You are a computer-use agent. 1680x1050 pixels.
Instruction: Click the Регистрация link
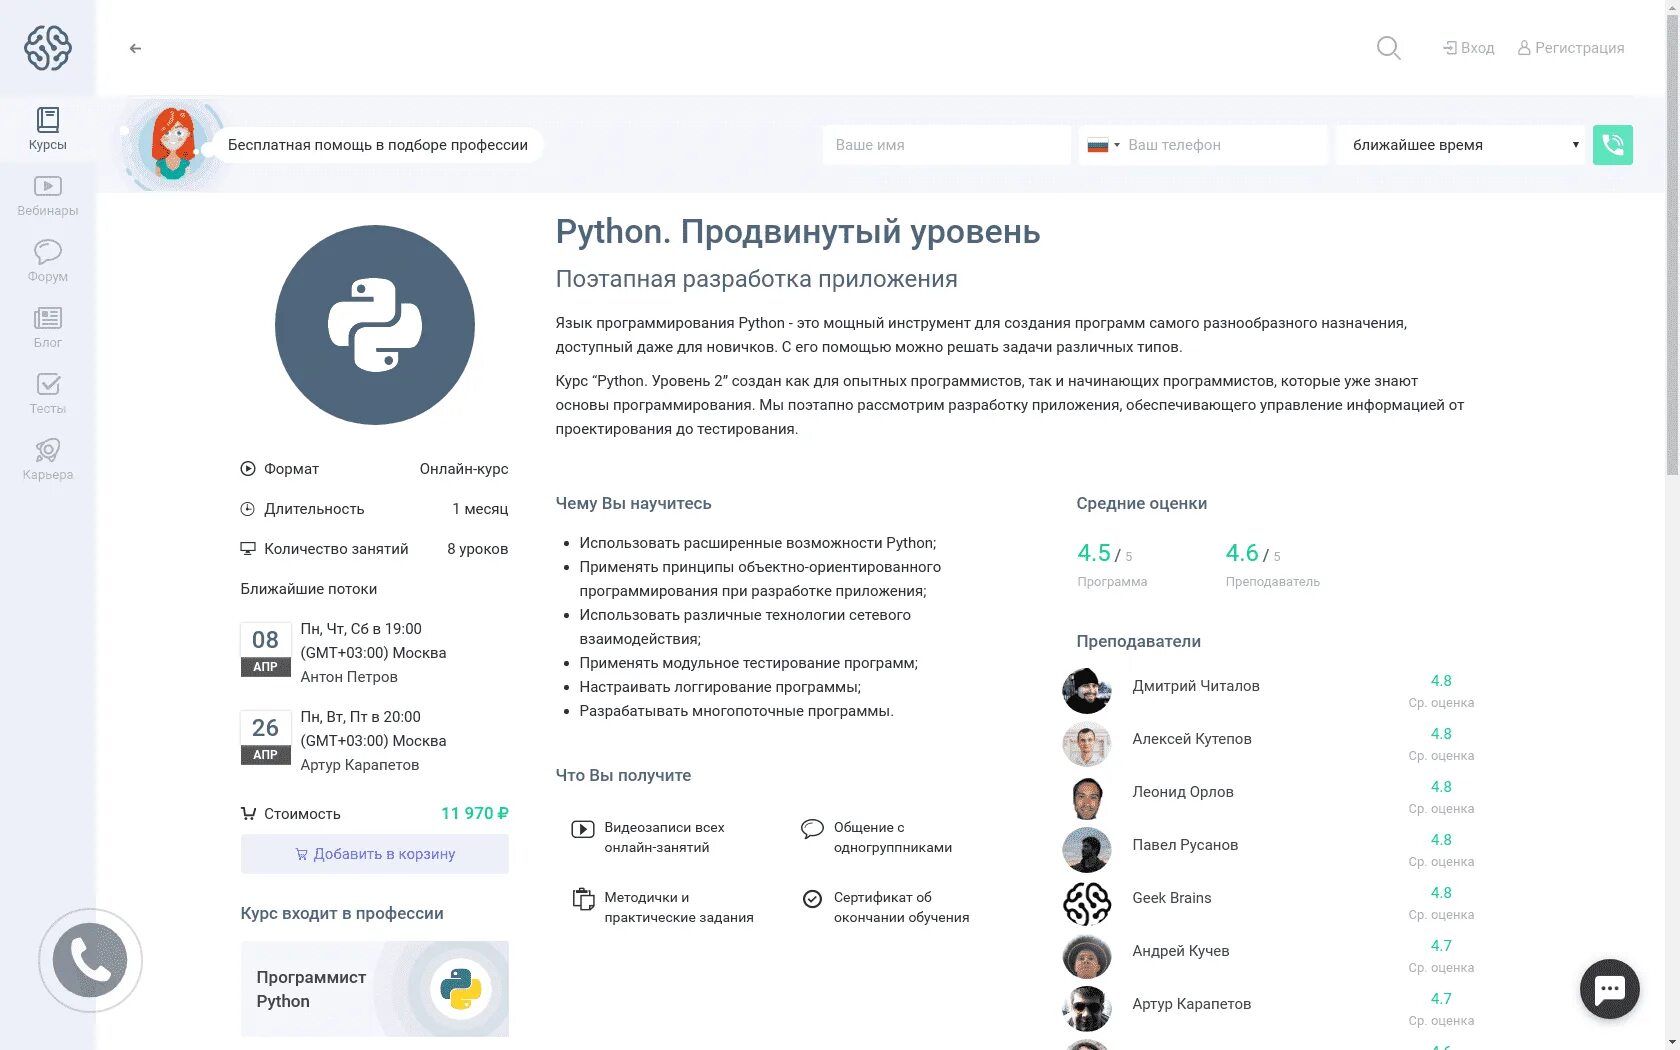click(1571, 48)
